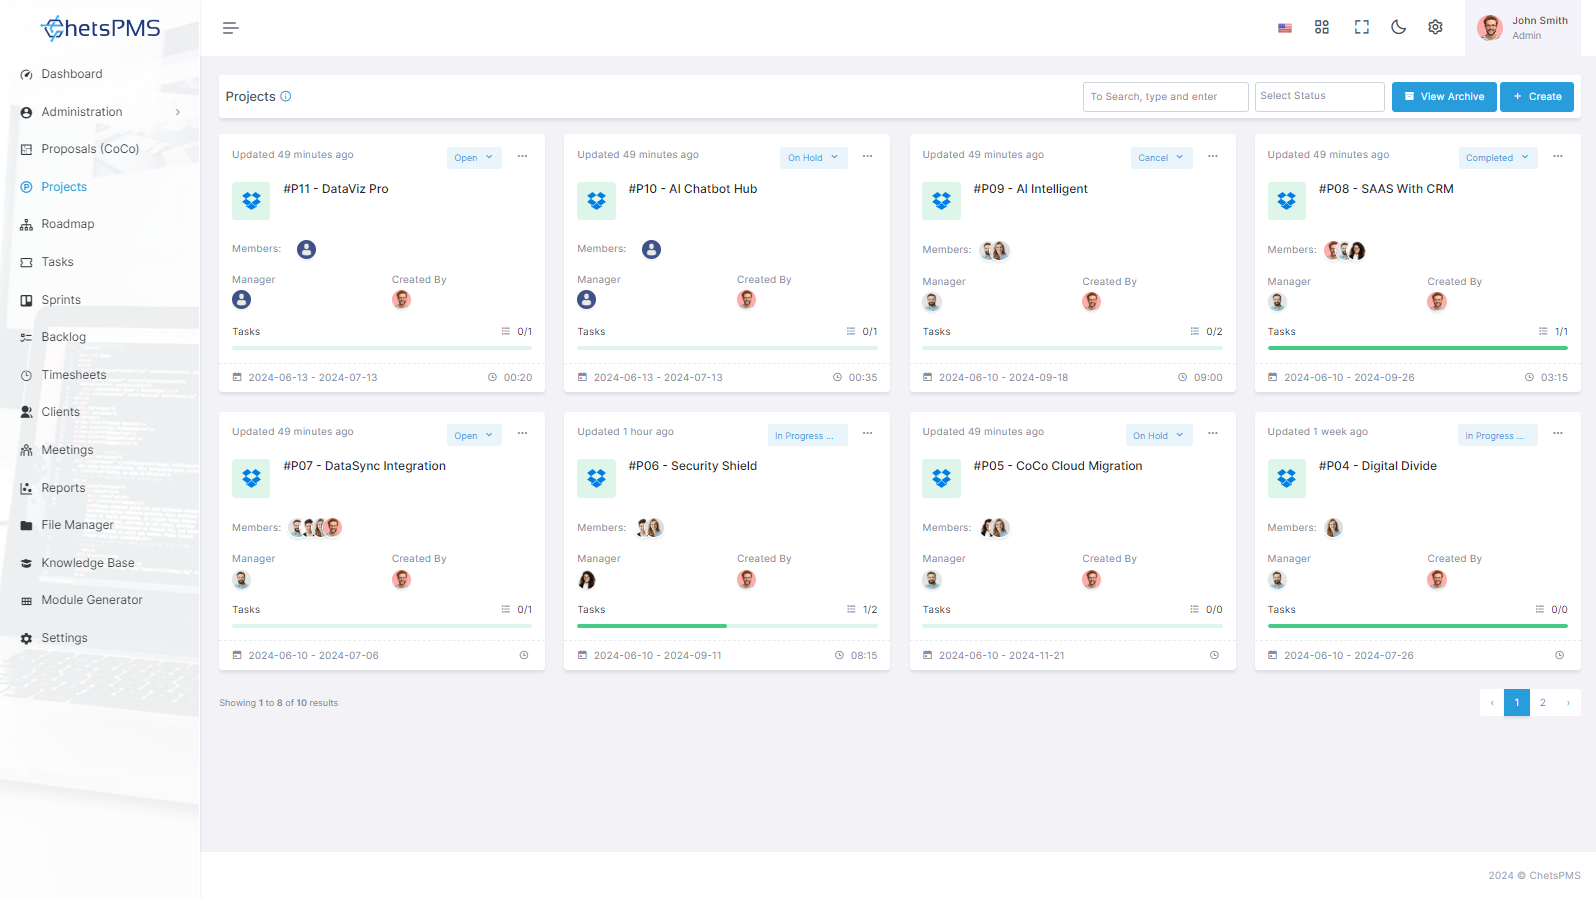Open more options for #P11 DataViz Pro
The width and height of the screenshot is (1596, 898).
tap(522, 156)
